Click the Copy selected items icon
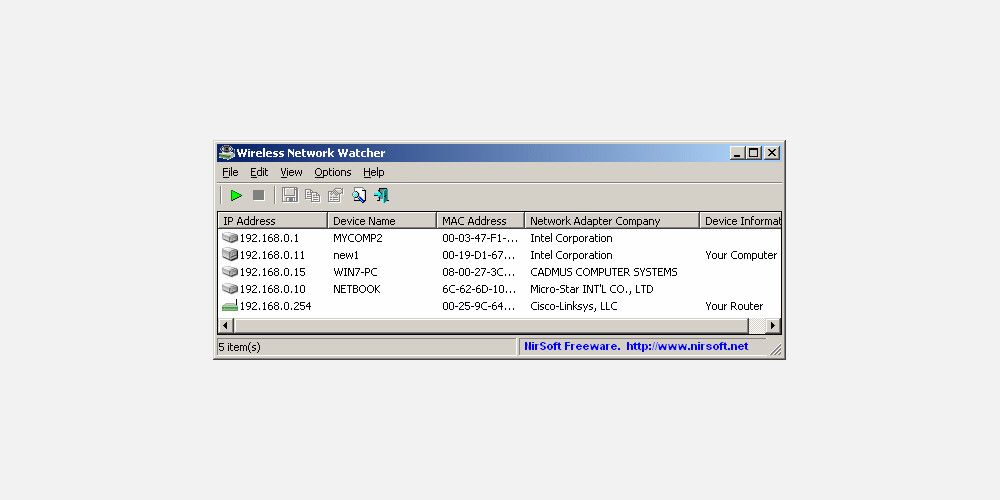The width and height of the screenshot is (1000, 500). click(x=312, y=195)
